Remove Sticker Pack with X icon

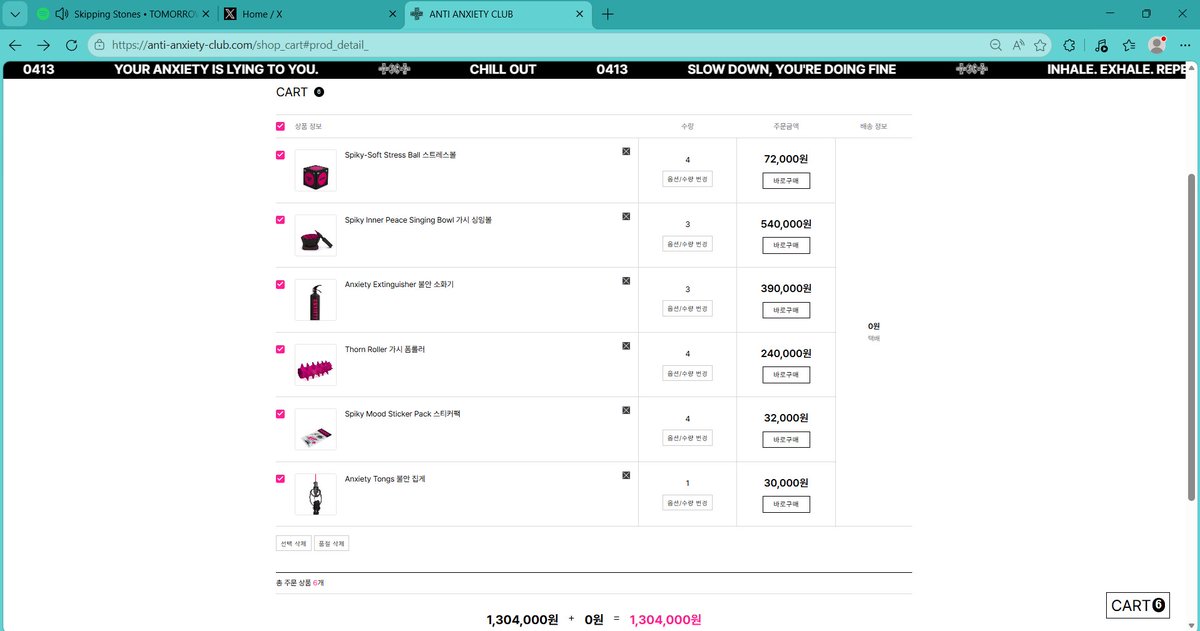(x=626, y=410)
